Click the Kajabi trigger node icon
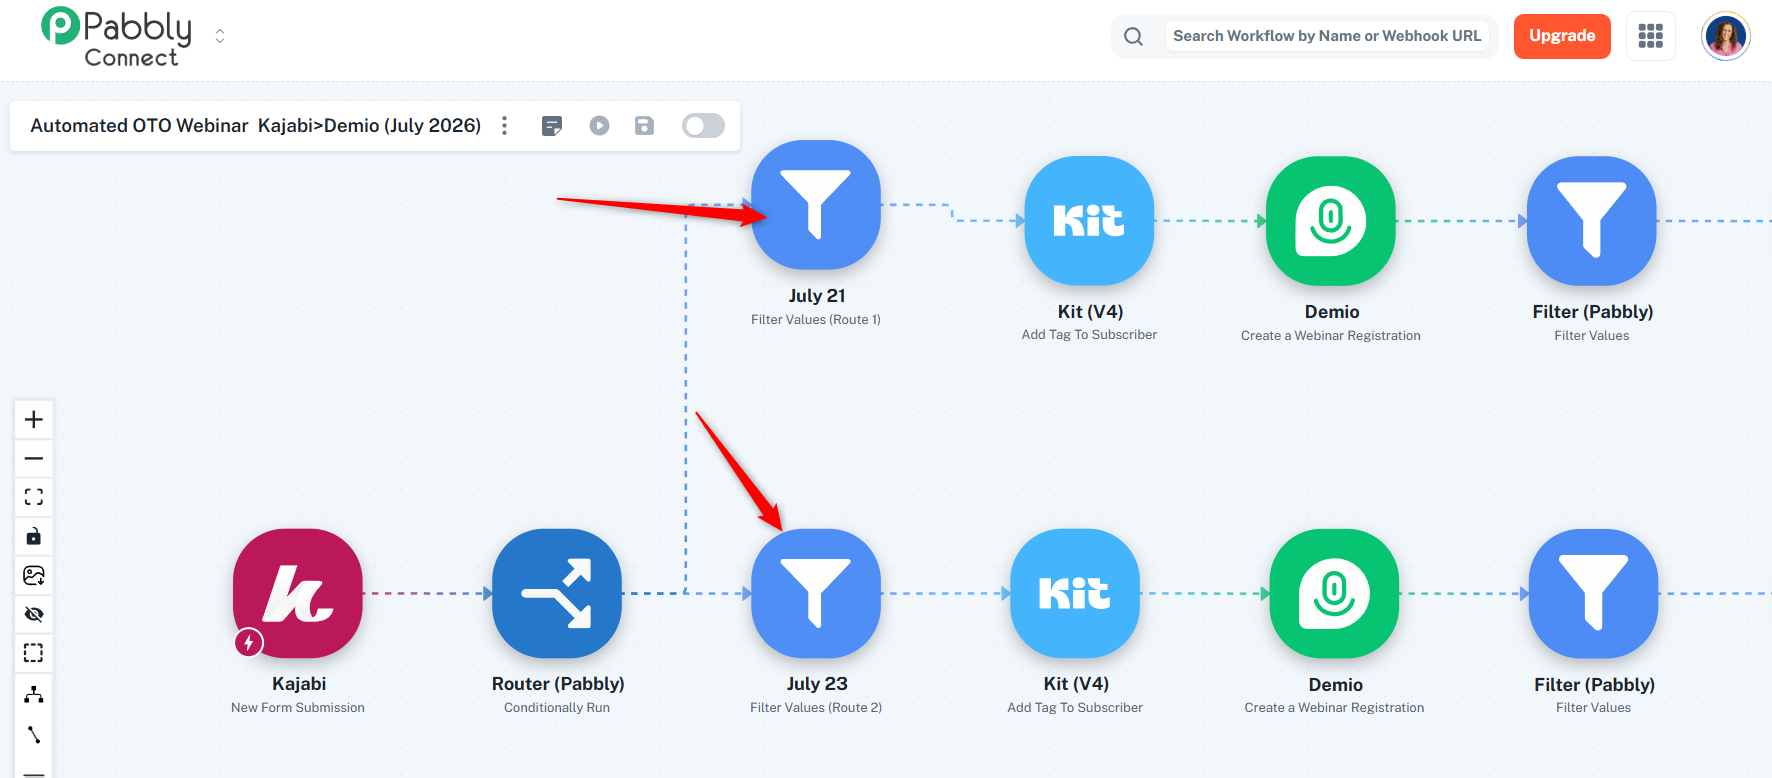 [298, 593]
